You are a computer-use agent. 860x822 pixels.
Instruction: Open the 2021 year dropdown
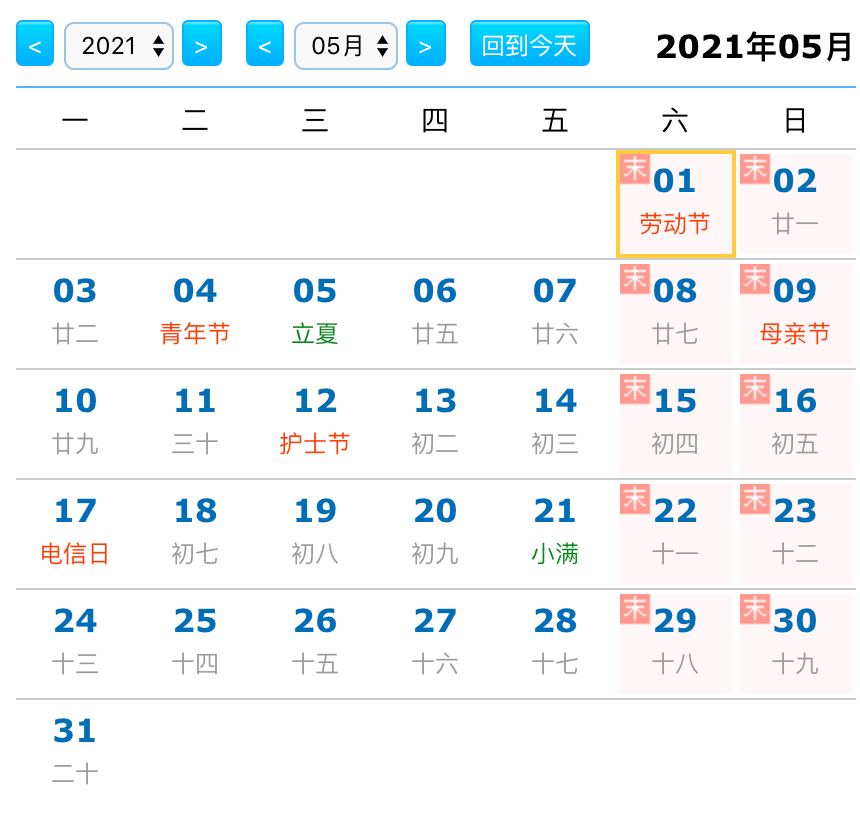coord(119,46)
